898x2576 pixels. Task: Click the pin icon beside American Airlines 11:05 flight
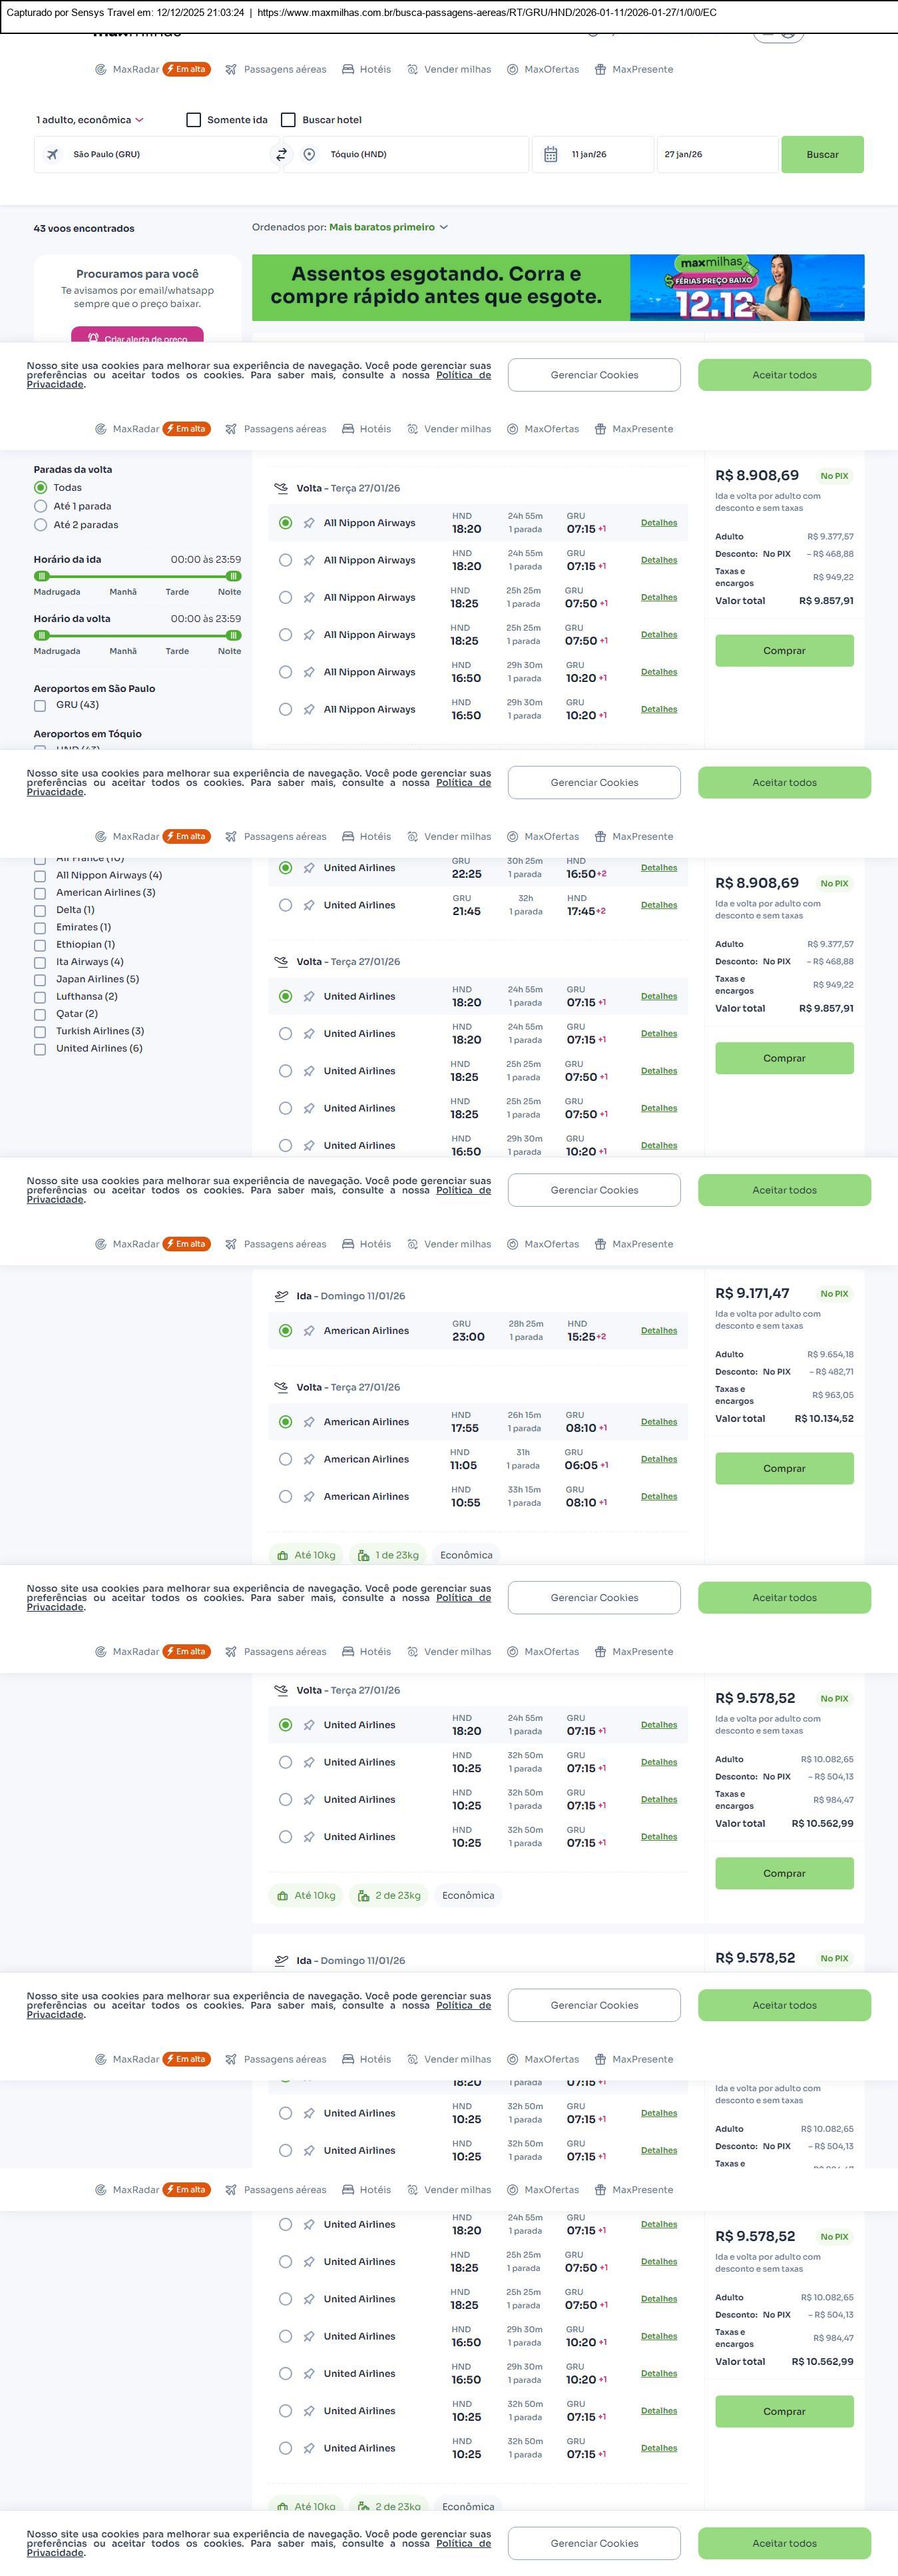pos(309,1460)
